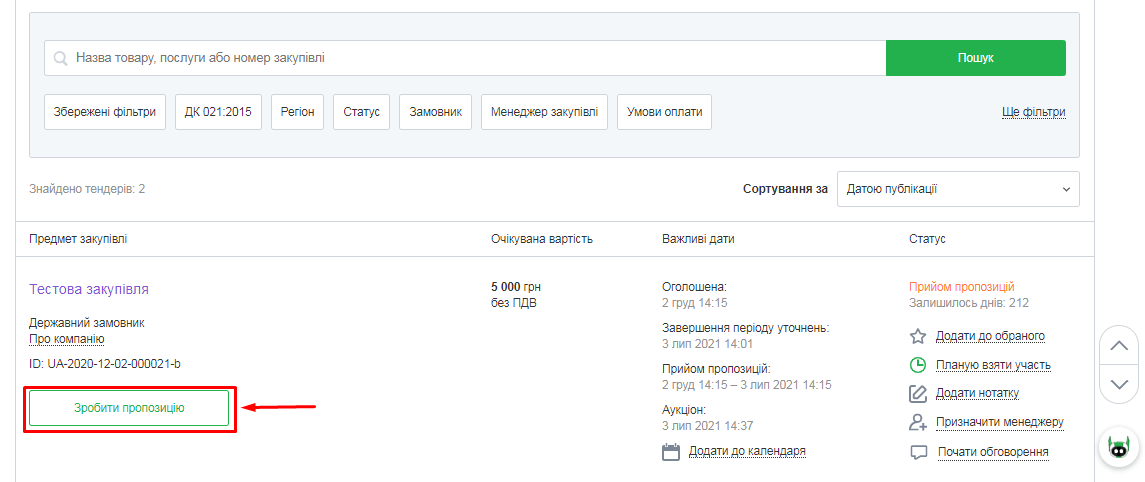Open the sort by publication date dropdown
Viewport: 1145px width, 482px height.
click(957, 189)
